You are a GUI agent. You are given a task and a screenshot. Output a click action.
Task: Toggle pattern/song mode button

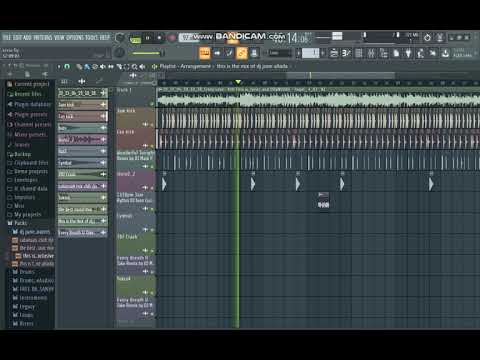point(135,38)
